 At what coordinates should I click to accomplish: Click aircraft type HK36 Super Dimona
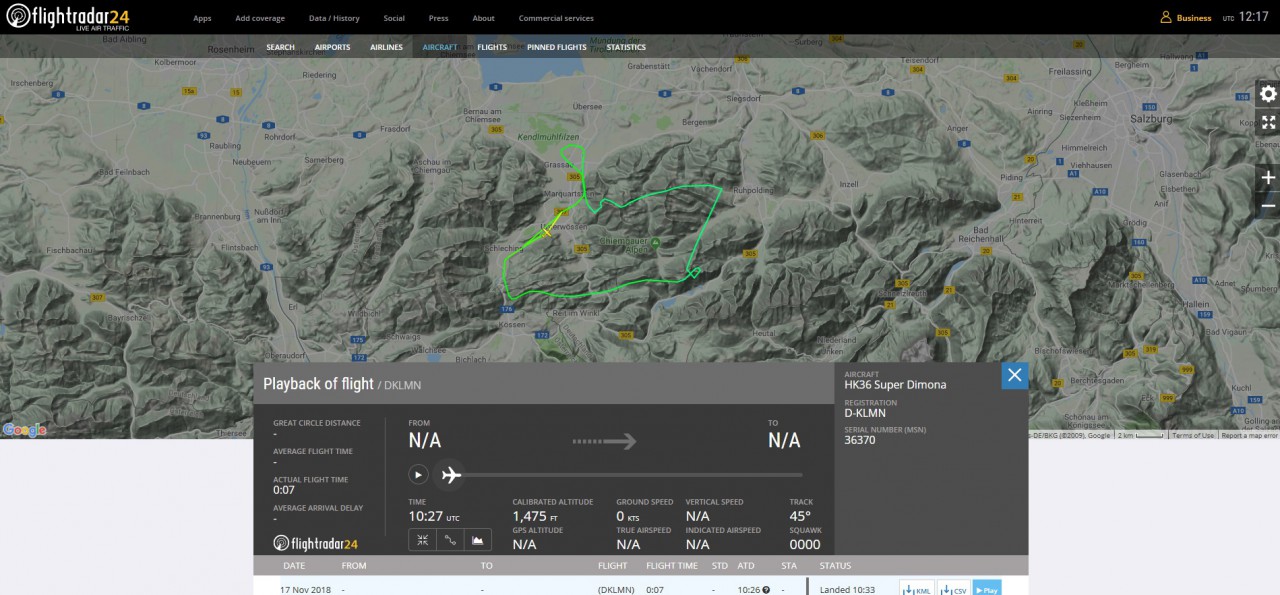point(895,385)
